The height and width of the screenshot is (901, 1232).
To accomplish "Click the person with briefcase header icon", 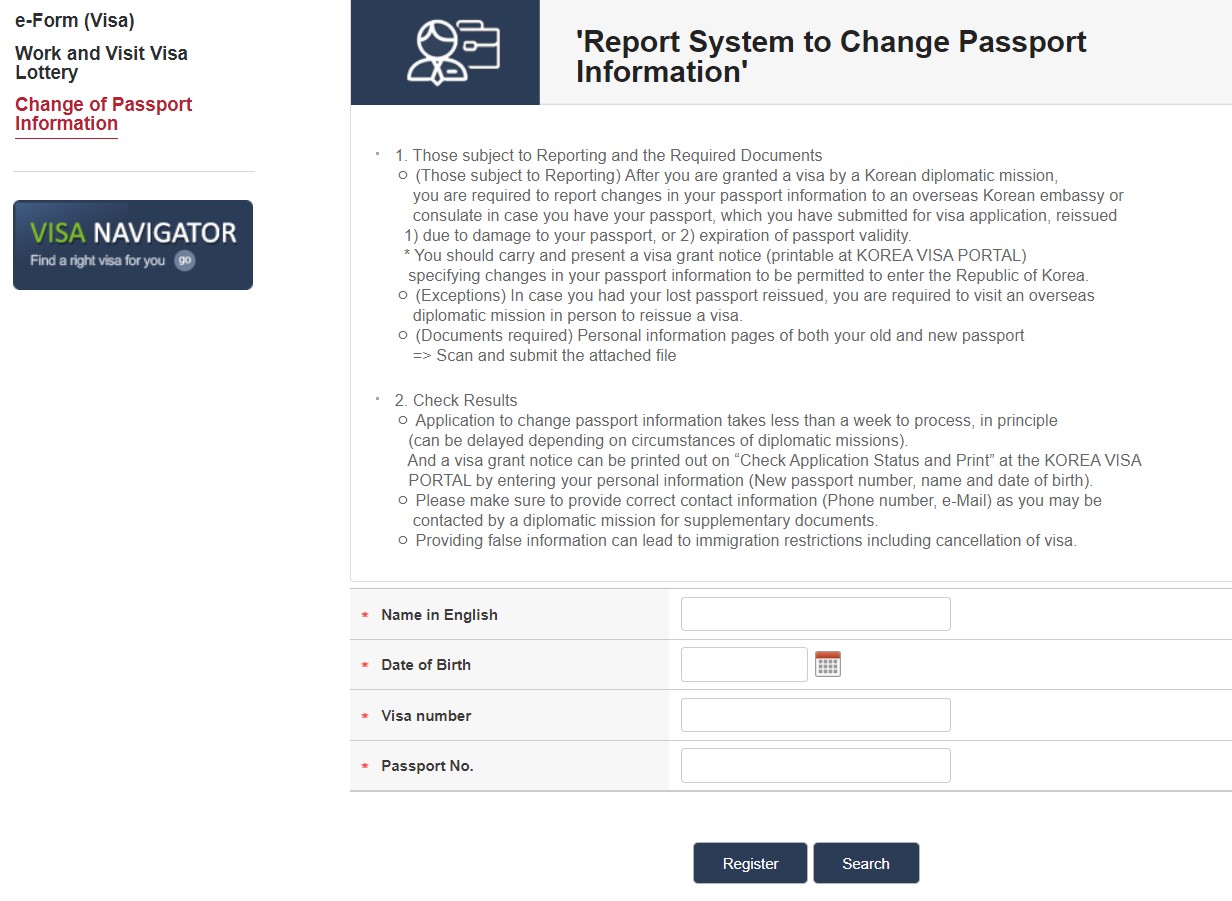I will (x=452, y=52).
